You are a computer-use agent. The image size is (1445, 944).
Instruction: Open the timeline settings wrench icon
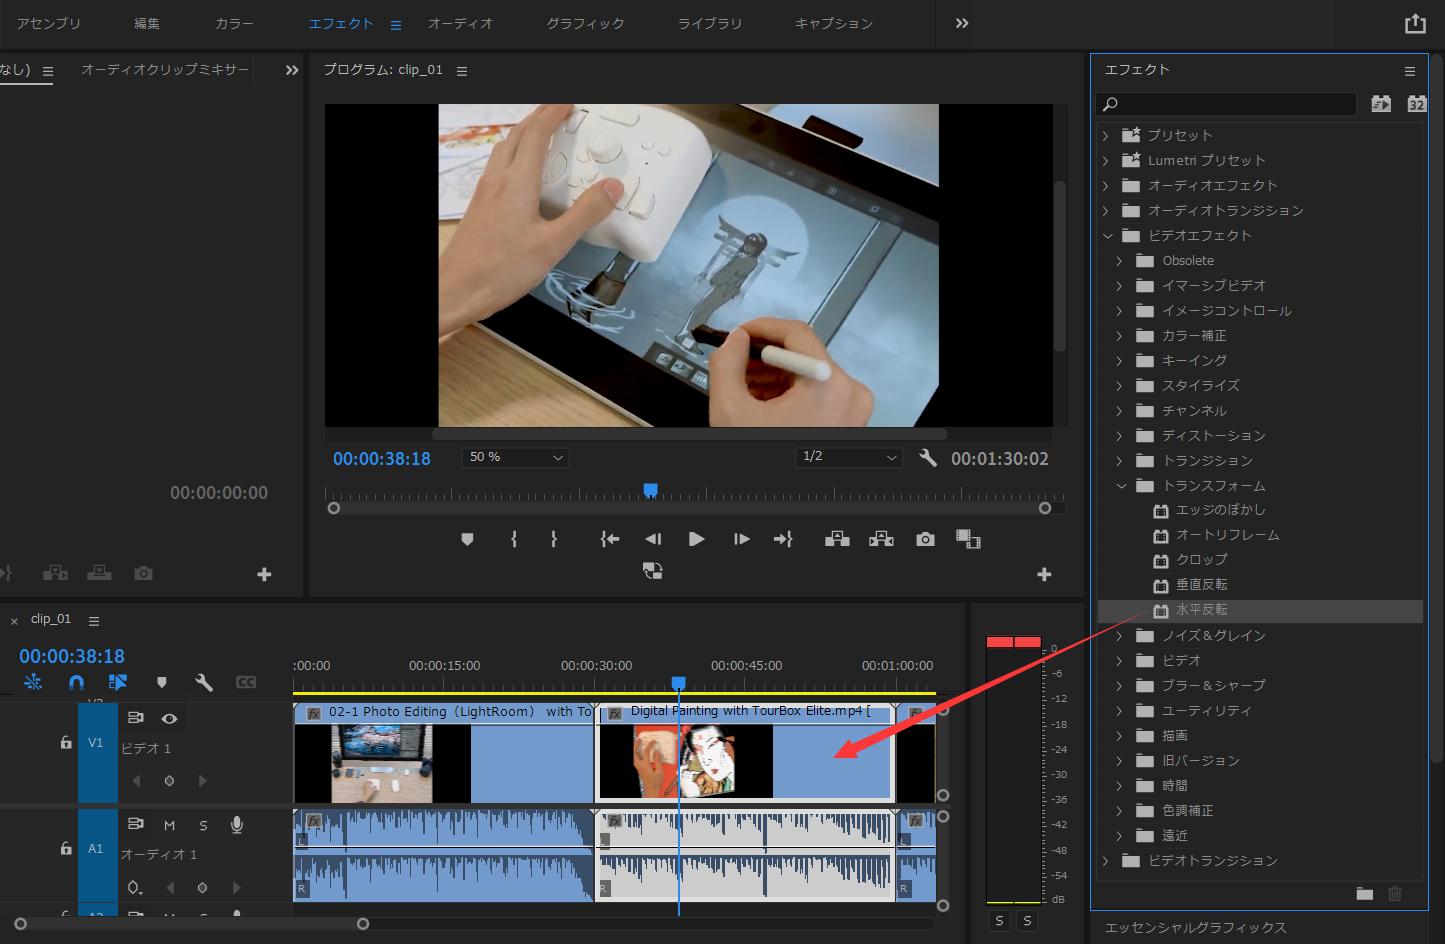(x=204, y=682)
